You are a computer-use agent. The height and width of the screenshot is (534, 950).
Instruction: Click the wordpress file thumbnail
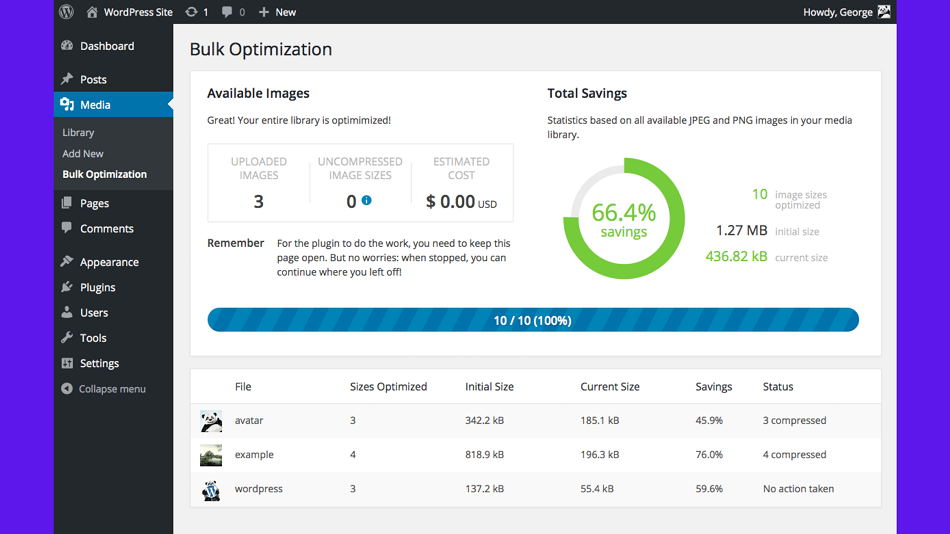click(211, 489)
